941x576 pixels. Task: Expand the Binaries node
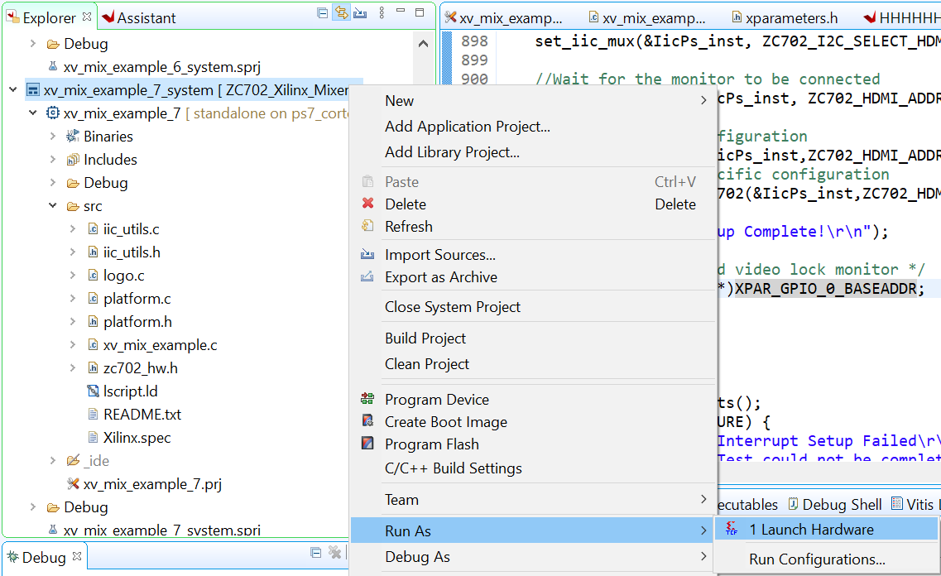[53, 136]
